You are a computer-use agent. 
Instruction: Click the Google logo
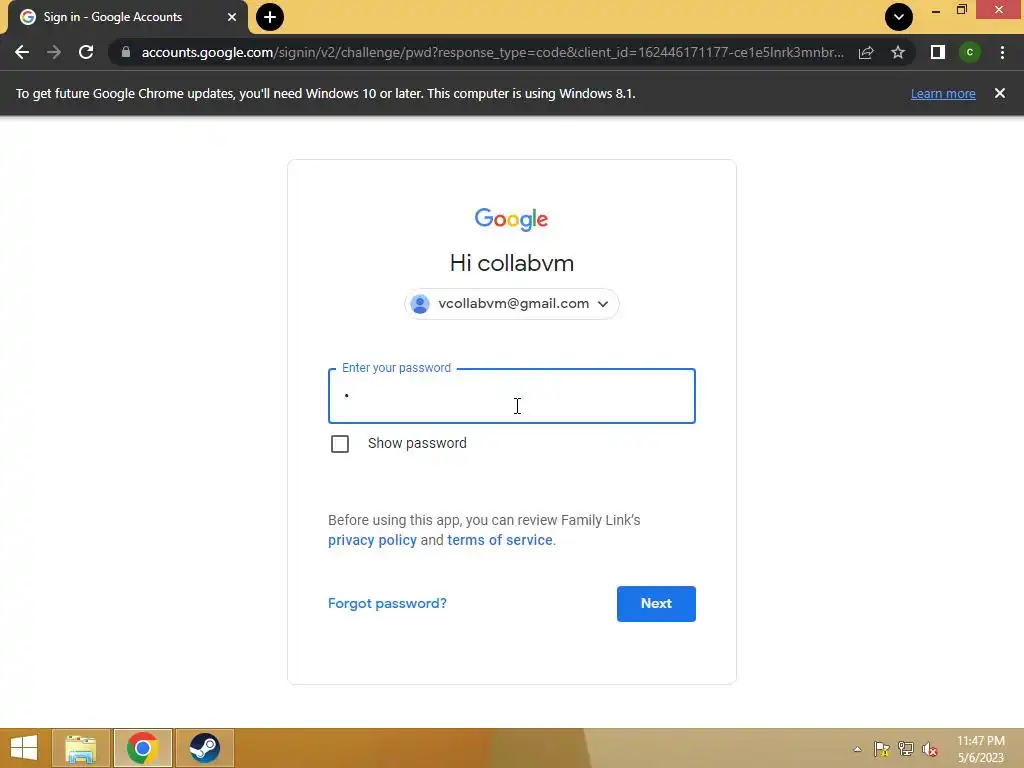511,219
